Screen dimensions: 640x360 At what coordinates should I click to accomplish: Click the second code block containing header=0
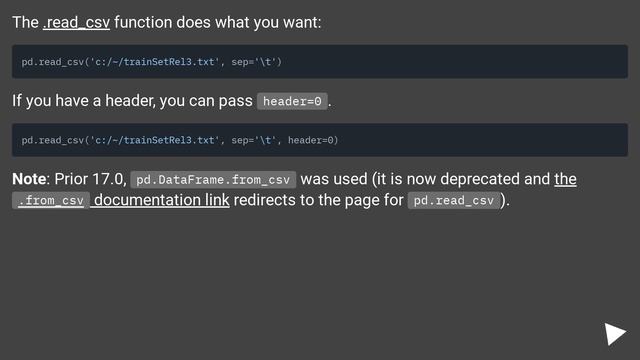tap(320, 140)
